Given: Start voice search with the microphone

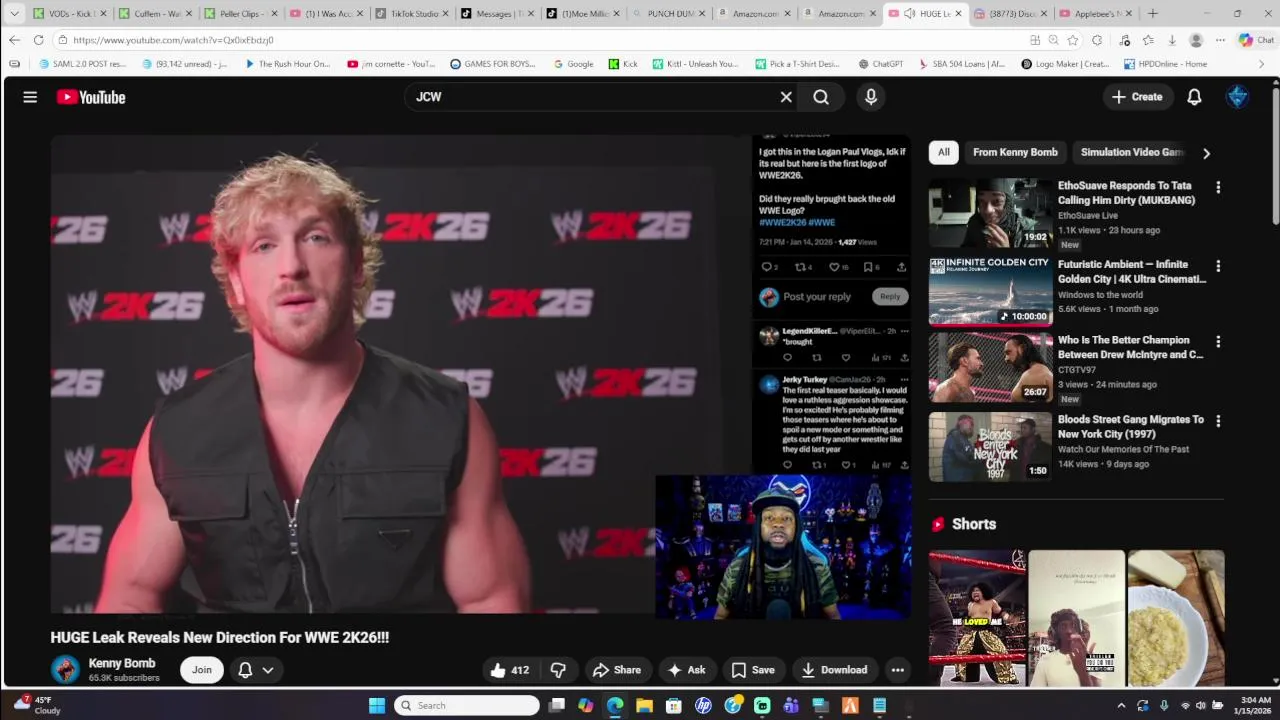Looking at the screenshot, I should [871, 97].
